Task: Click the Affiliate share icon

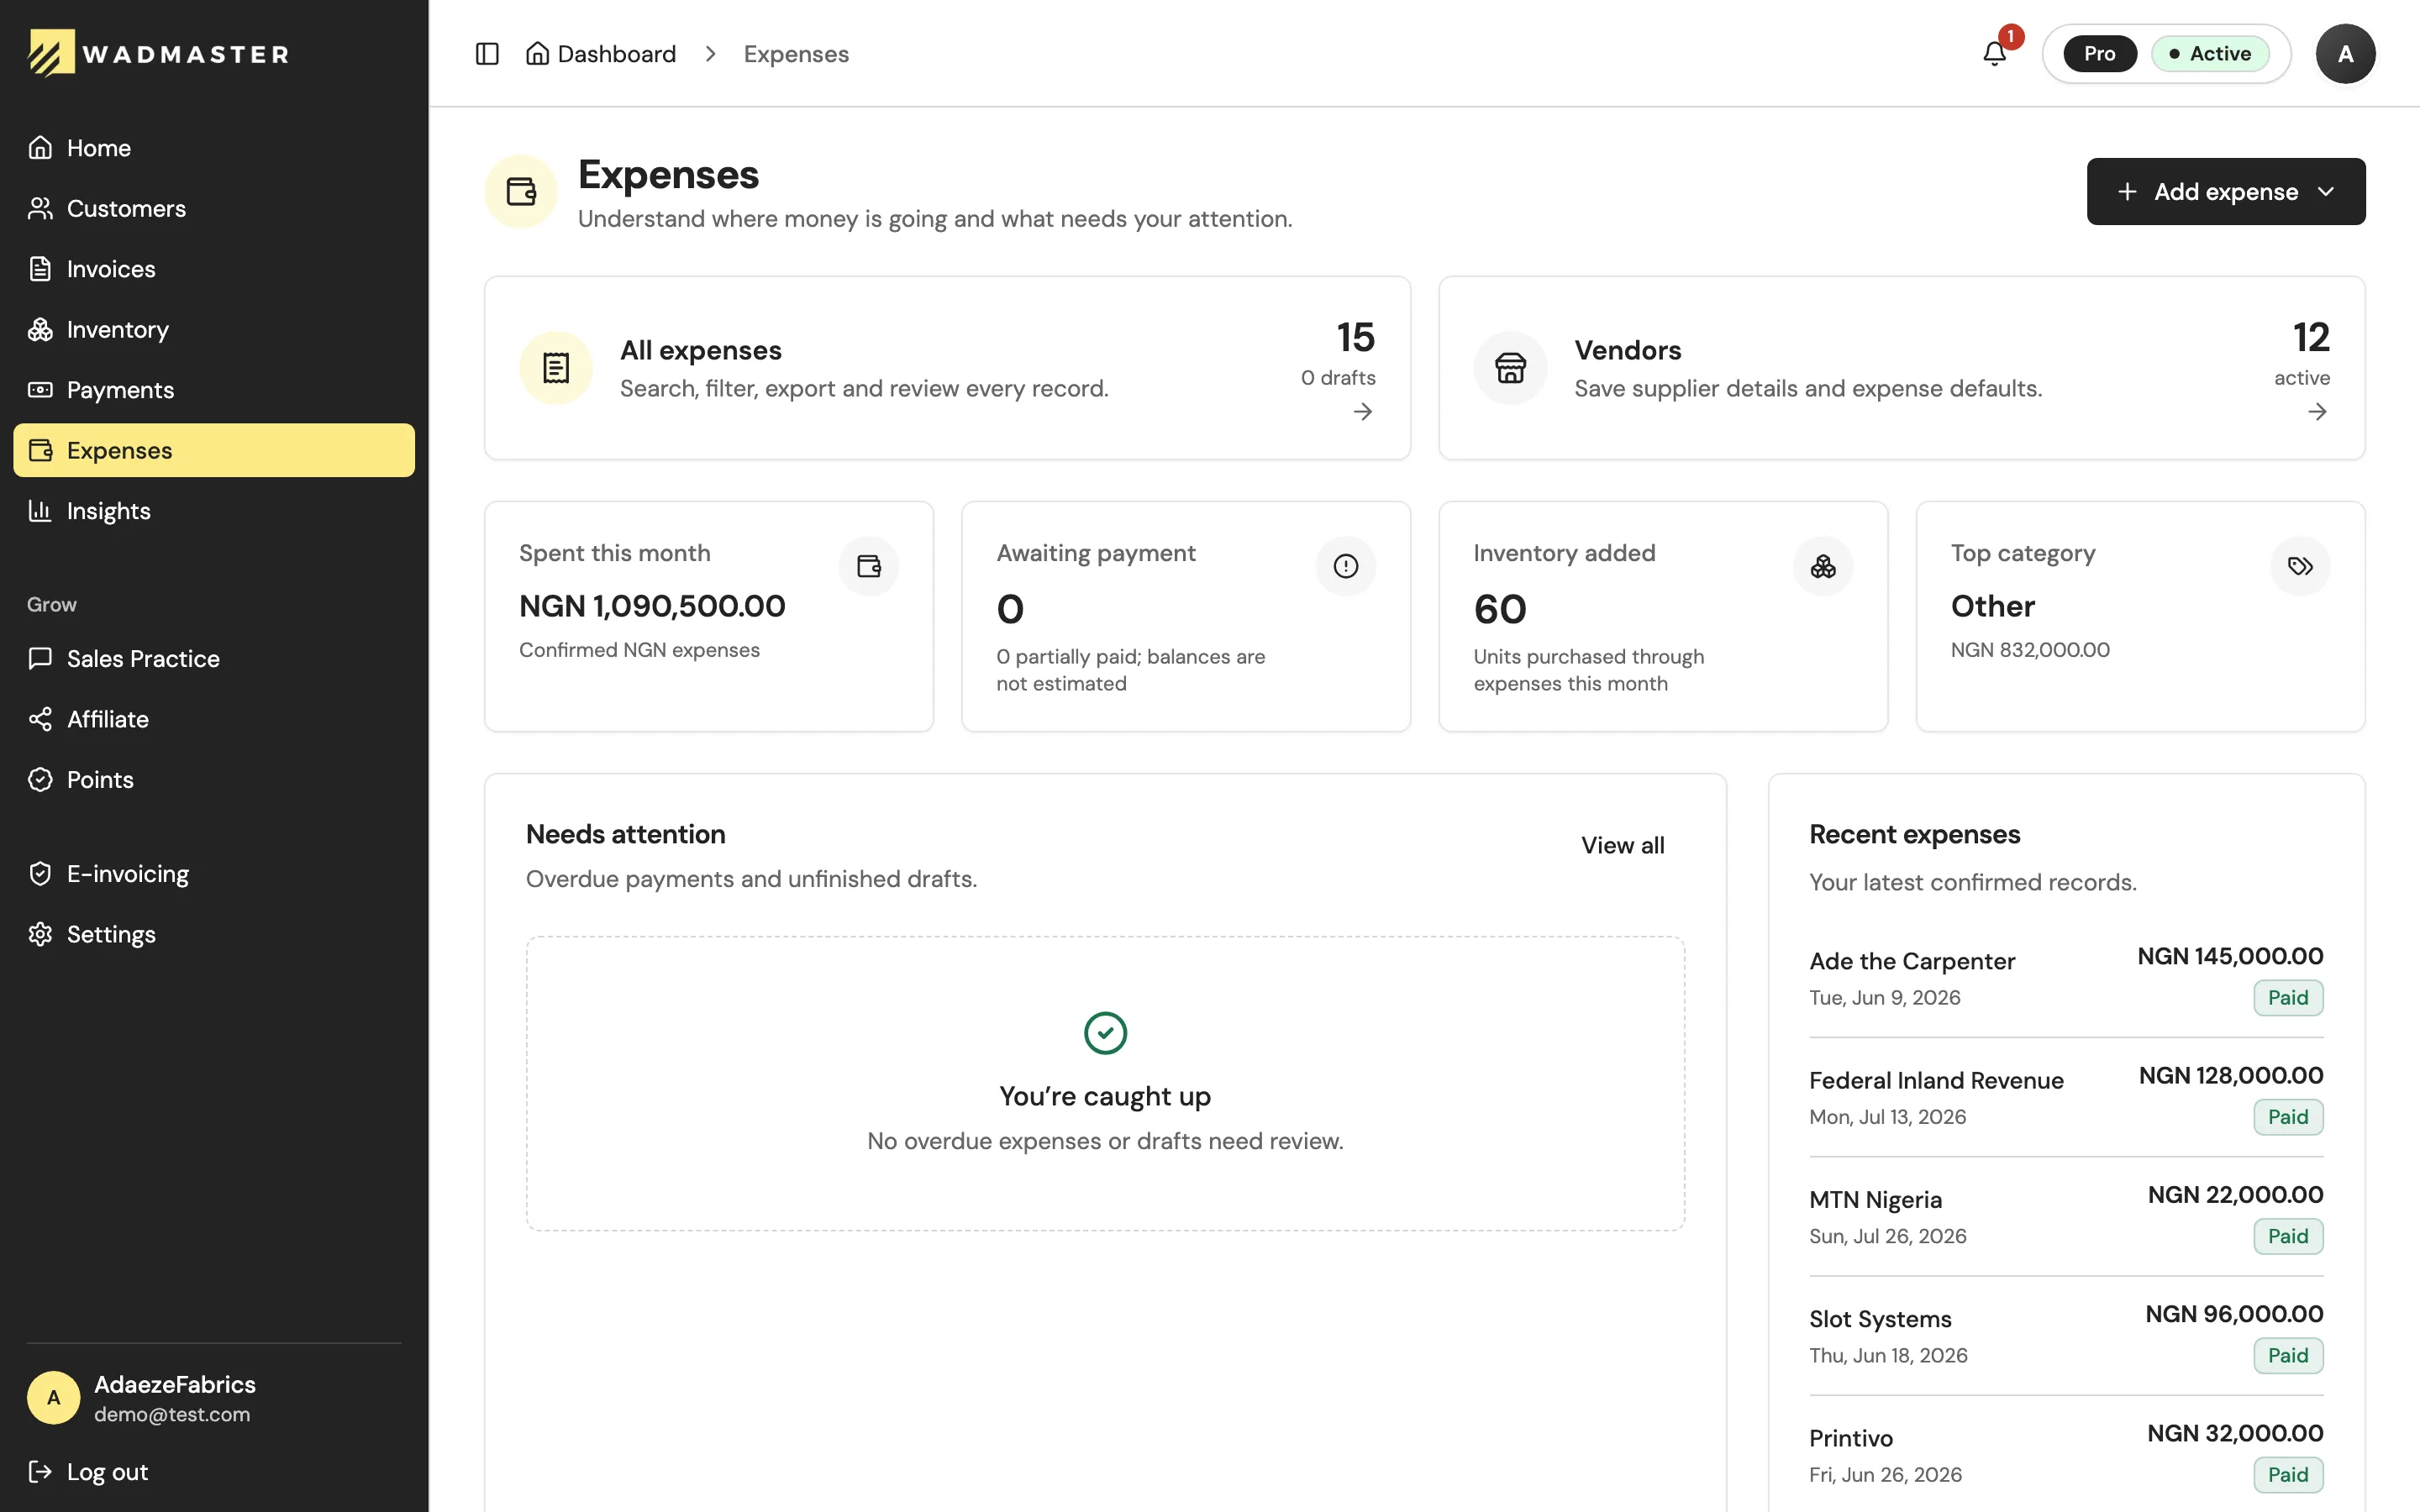Action: point(40,719)
